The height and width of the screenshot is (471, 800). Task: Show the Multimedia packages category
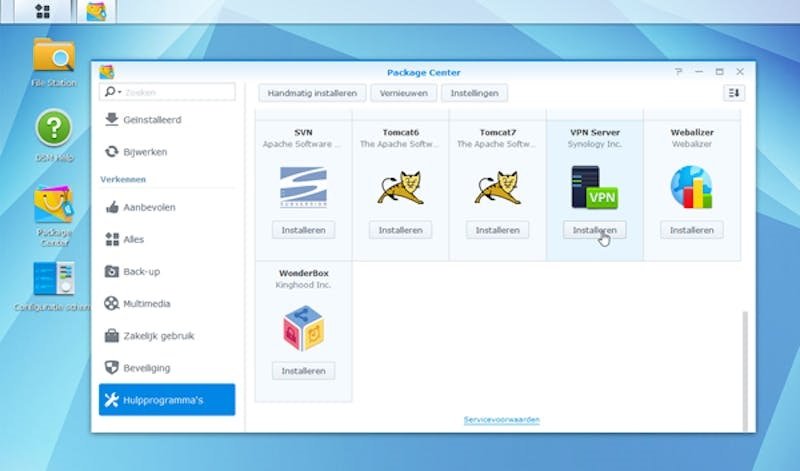[167, 304]
